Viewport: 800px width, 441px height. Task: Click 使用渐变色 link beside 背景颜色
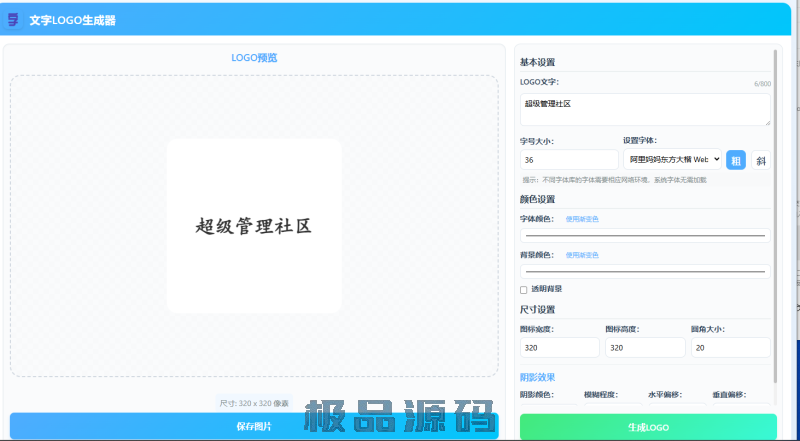coord(582,255)
